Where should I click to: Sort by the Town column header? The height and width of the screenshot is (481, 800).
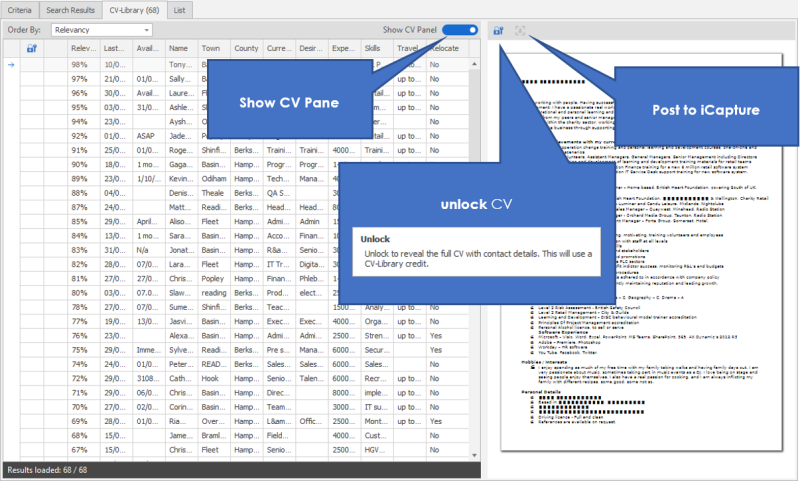(212, 48)
